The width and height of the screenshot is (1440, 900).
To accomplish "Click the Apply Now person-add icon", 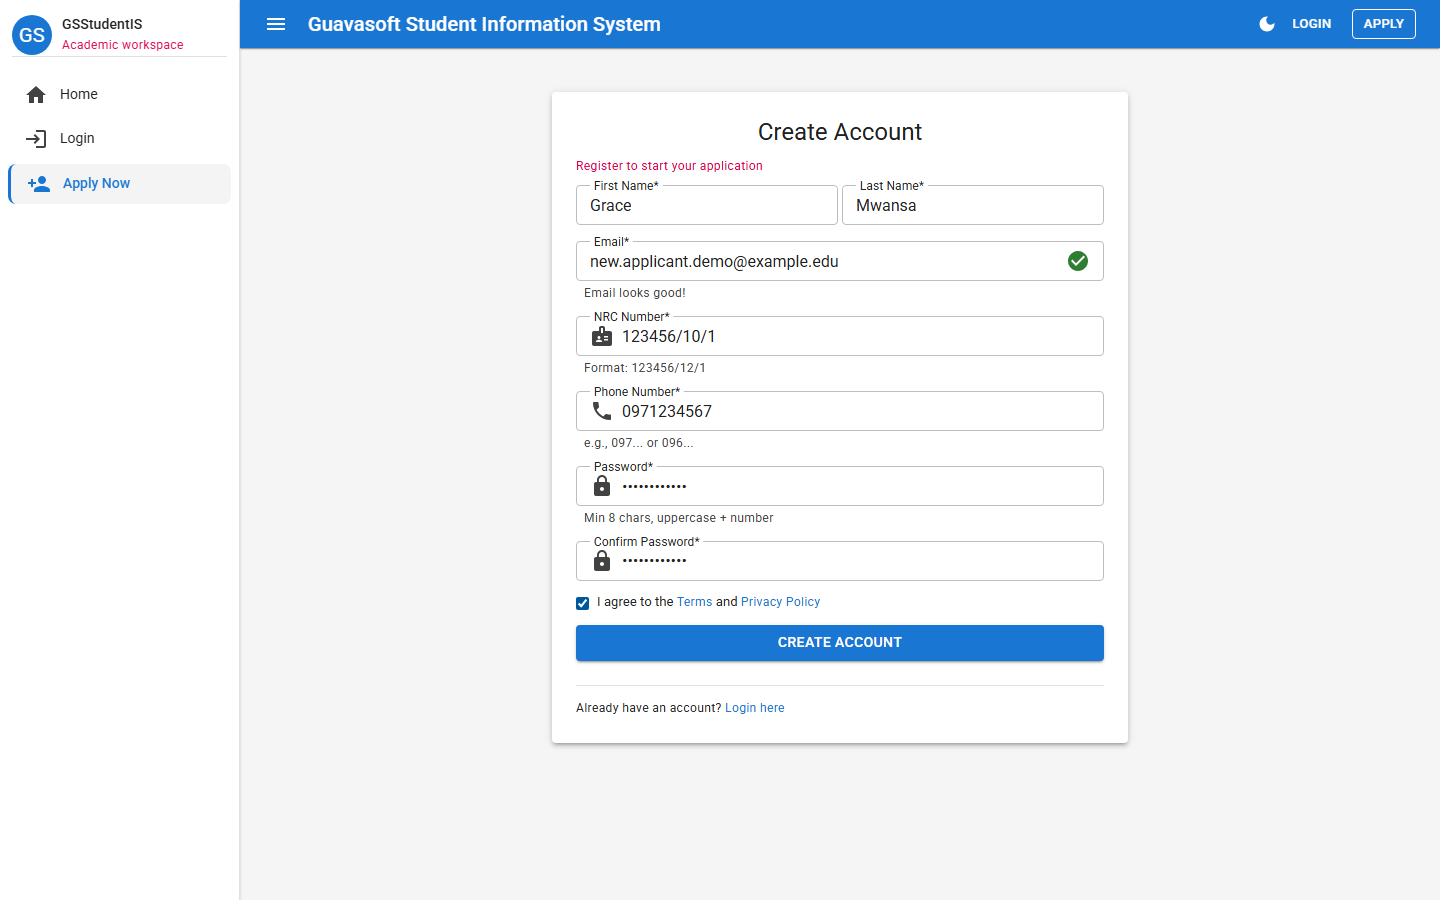I will (x=39, y=184).
